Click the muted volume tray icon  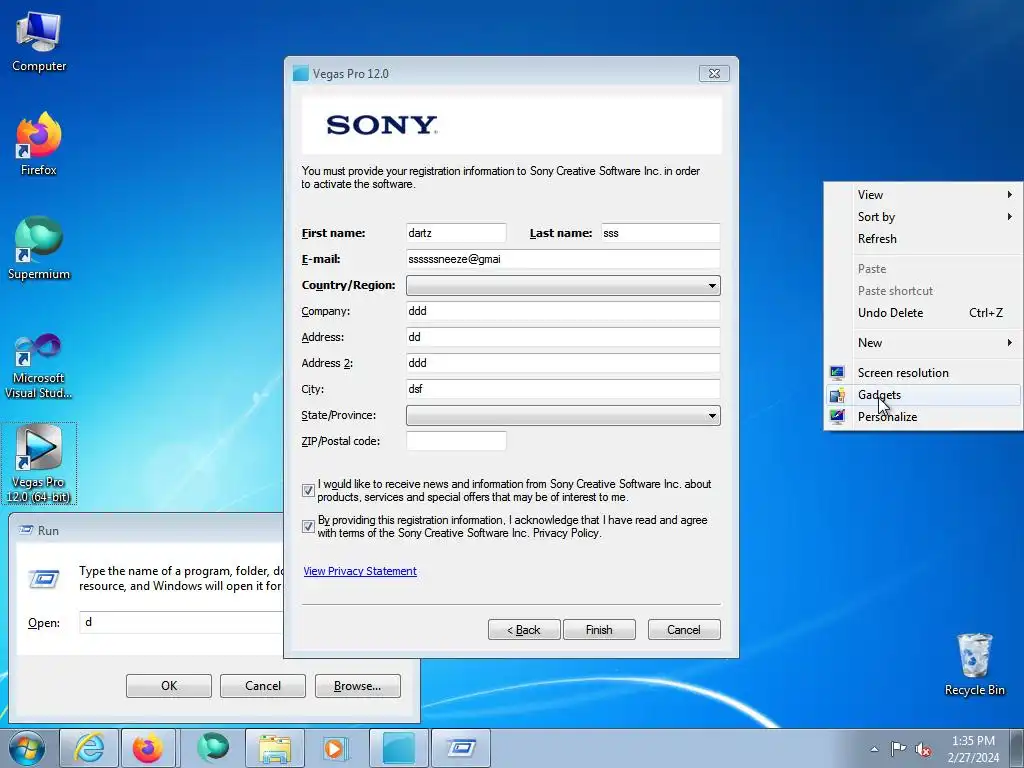[x=923, y=749]
